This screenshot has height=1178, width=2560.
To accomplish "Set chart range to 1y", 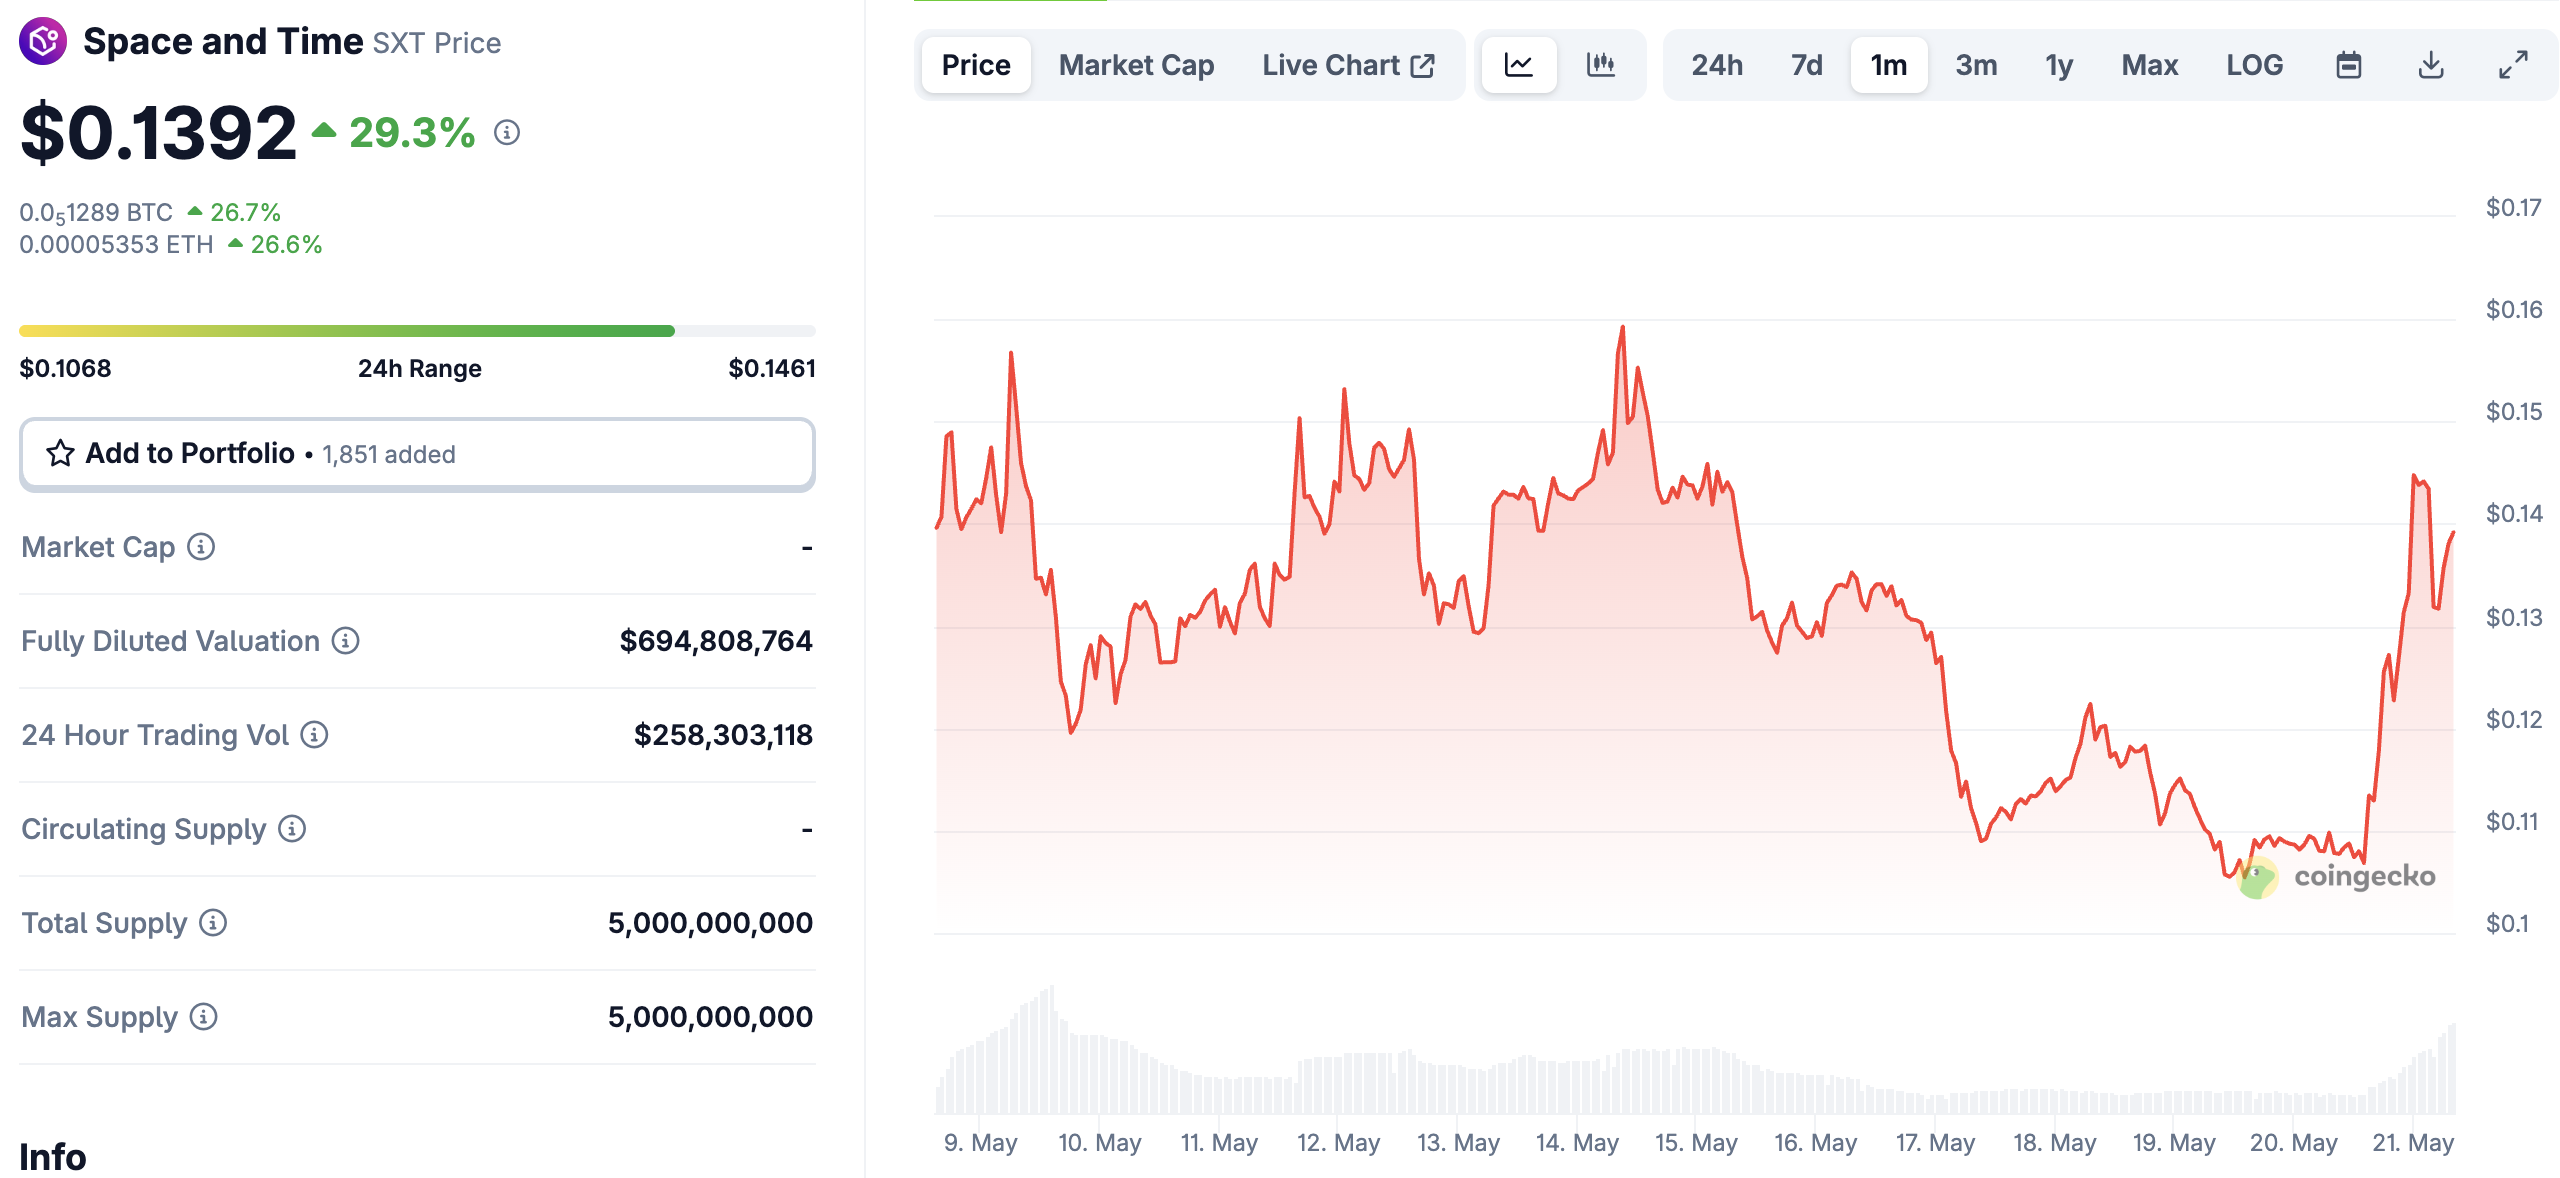I will coord(2059,65).
